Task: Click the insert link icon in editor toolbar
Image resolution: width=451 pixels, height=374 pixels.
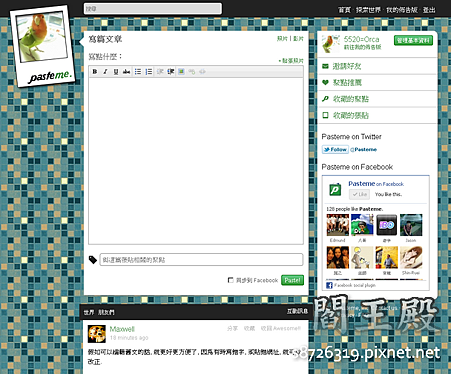Action: (x=192, y=72)
